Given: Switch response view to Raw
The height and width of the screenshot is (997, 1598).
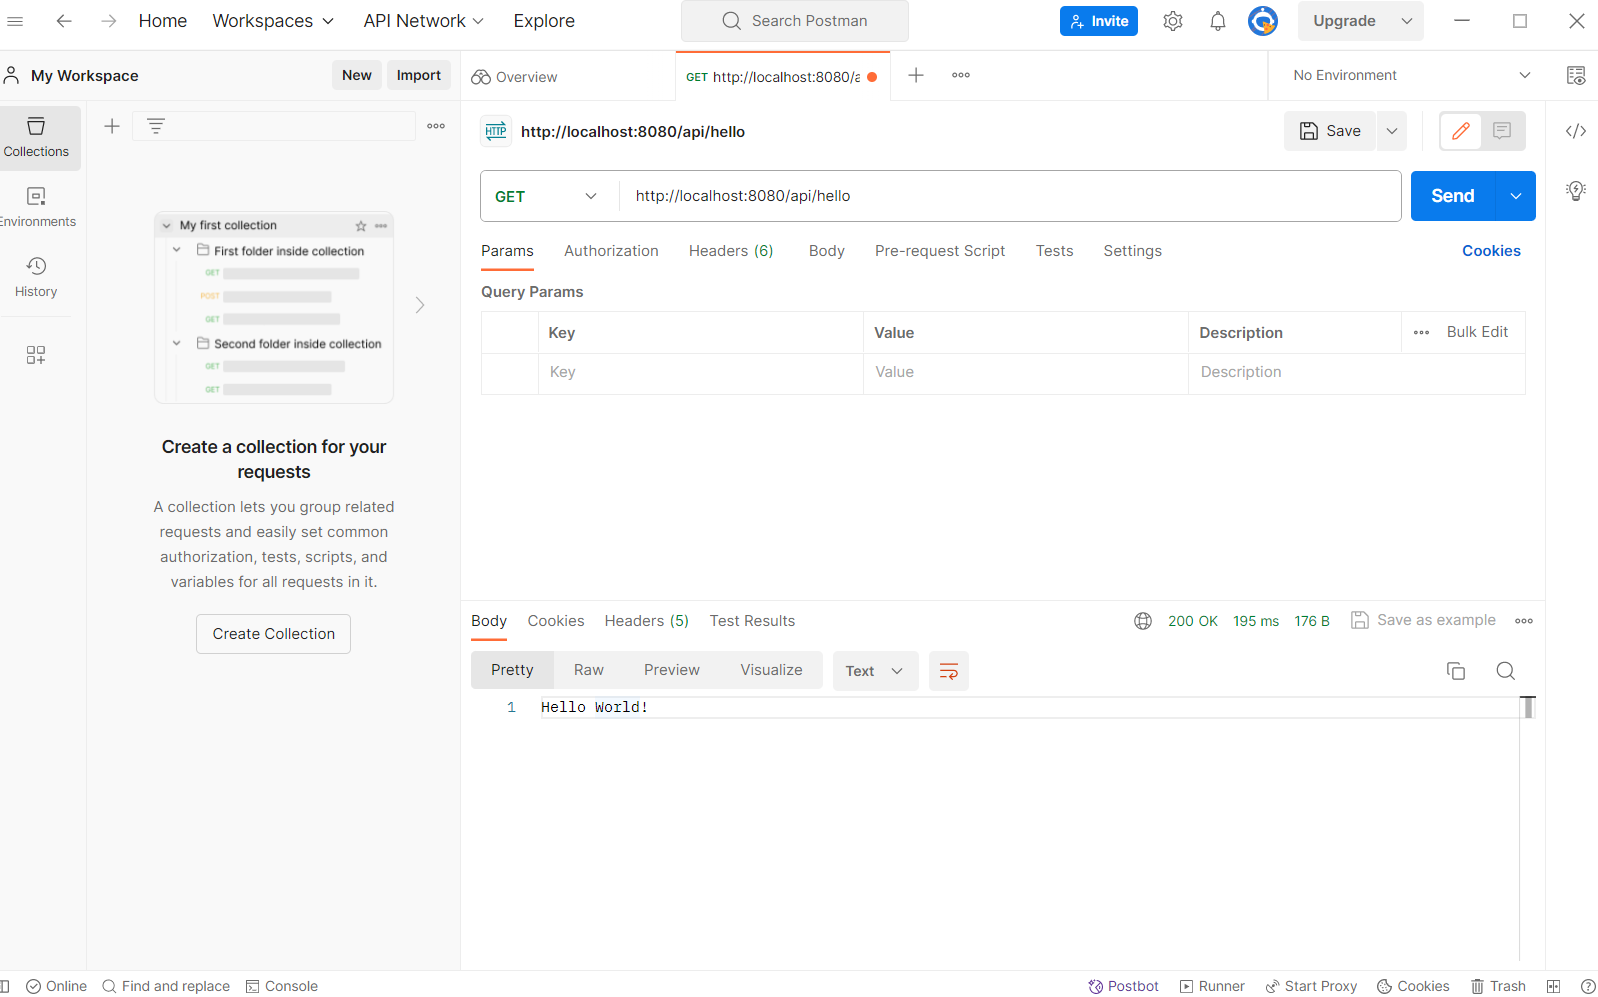Looking at the screenshot, I should tap(589, 670).
